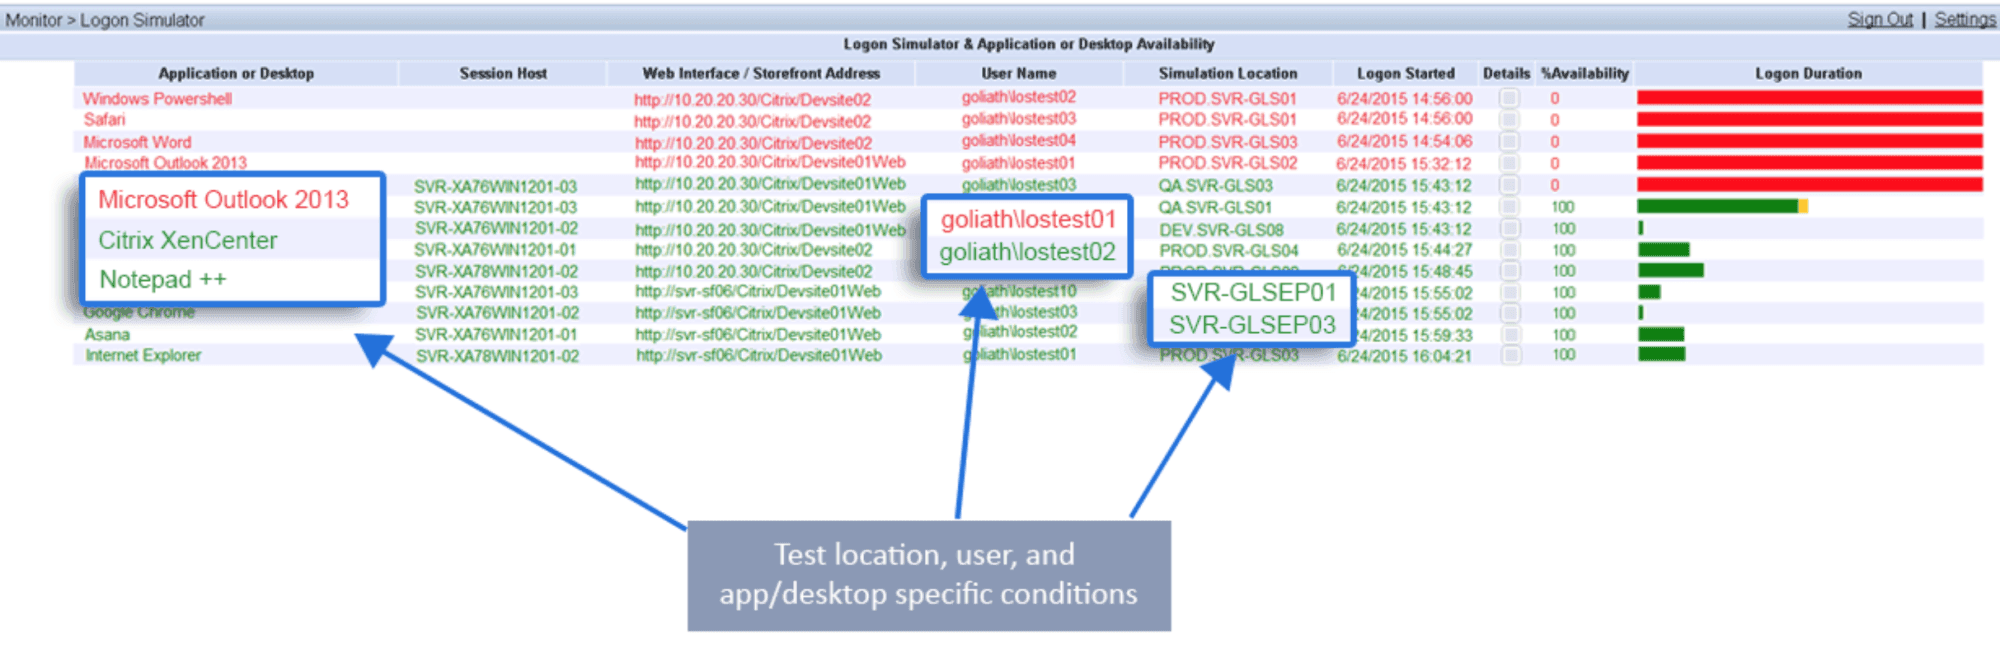The image size is (2000, 653).
Task: Click availability value 0 in Safari row
Action: tap(1555, 120)
